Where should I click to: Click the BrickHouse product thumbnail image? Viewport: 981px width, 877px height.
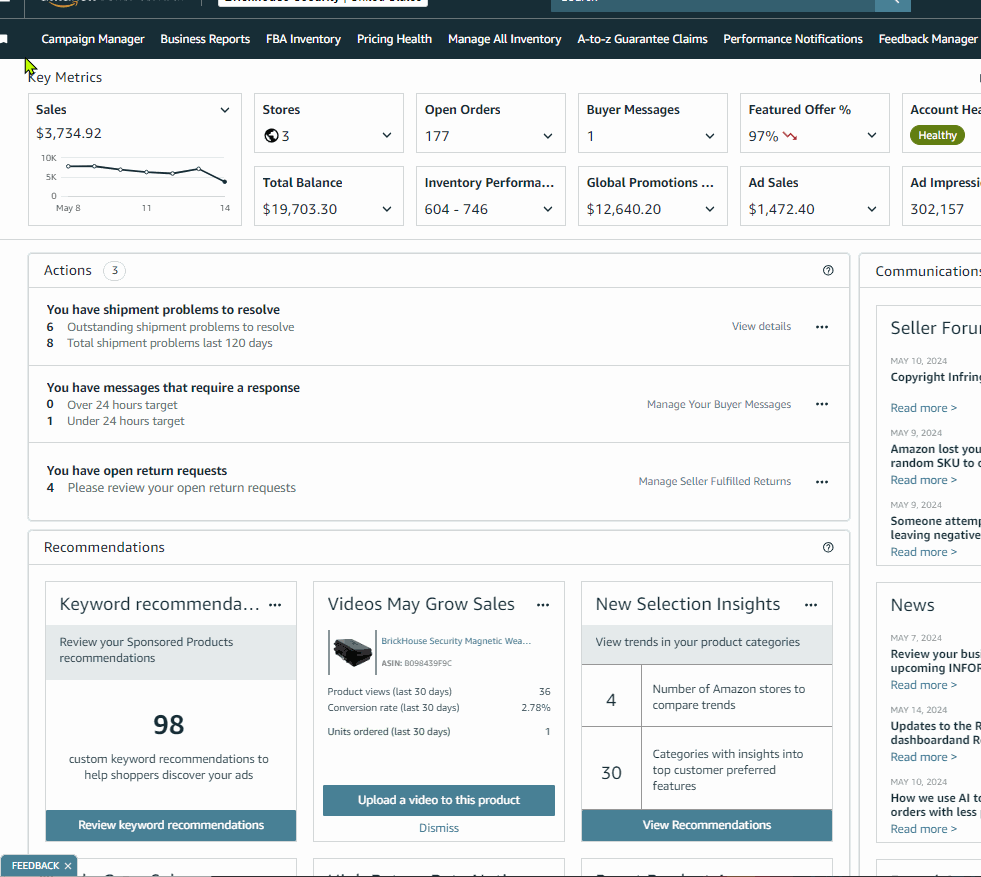(352, 652)
